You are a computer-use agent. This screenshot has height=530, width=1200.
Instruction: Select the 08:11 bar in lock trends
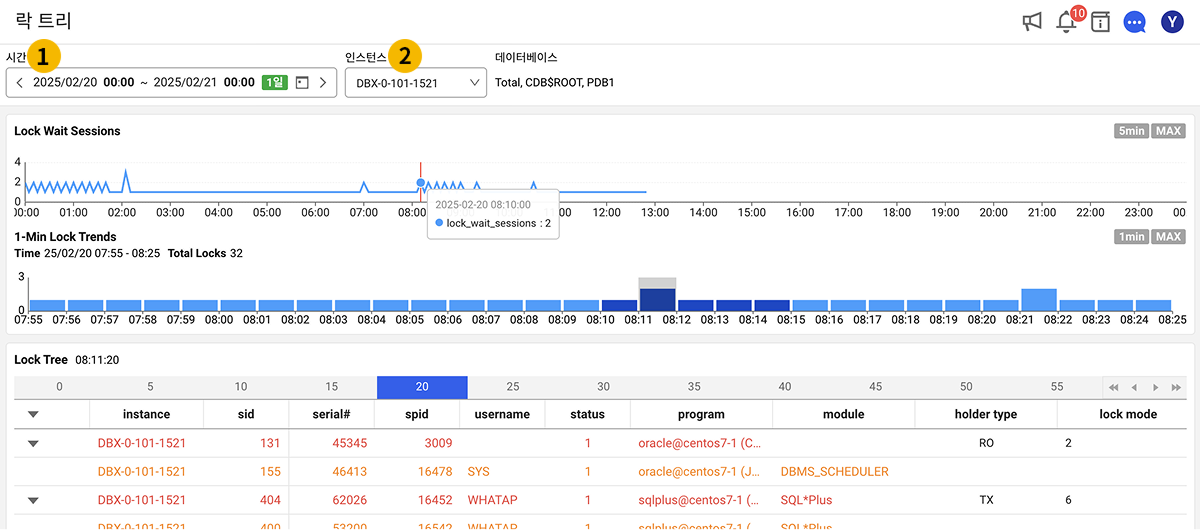pyautogui.click(x=658, y=299)
